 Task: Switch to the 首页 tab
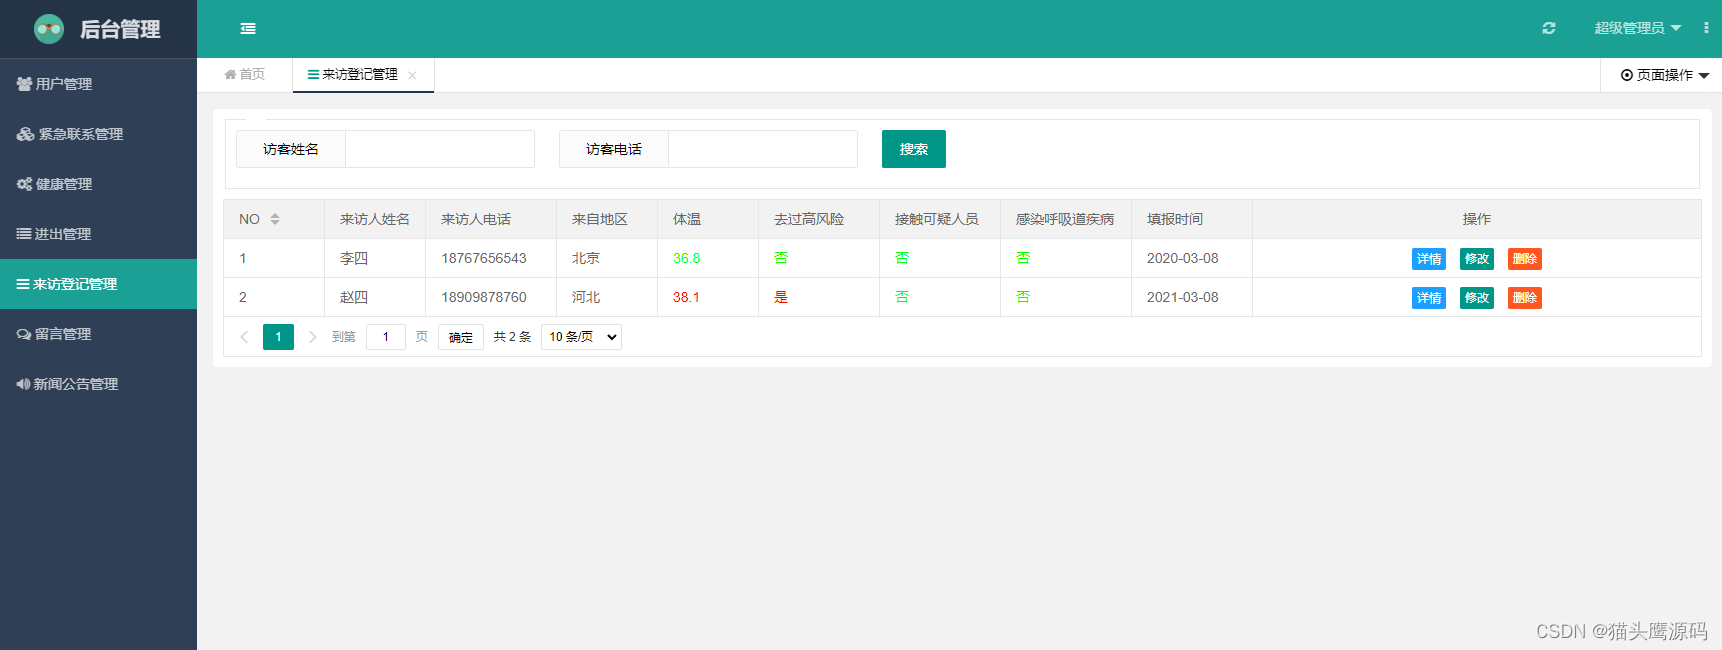[245, 75]
